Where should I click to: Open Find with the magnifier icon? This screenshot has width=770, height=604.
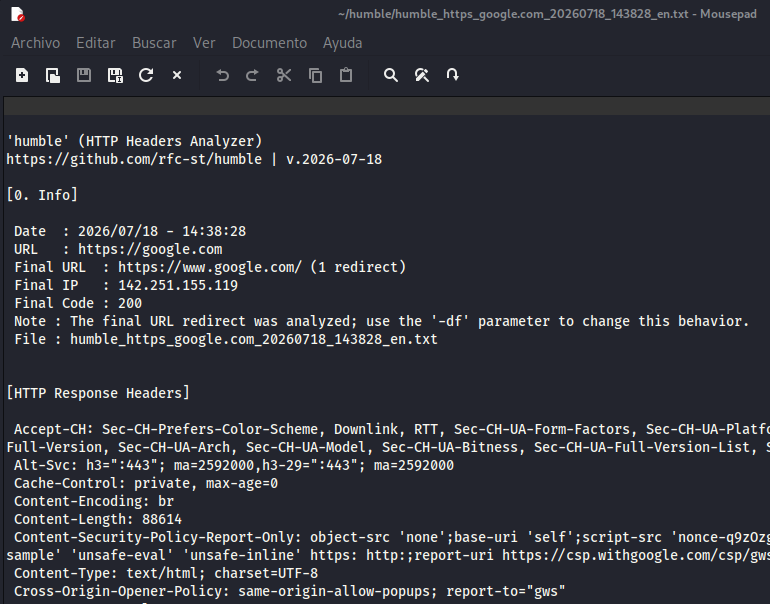click(x=391, y=75)
